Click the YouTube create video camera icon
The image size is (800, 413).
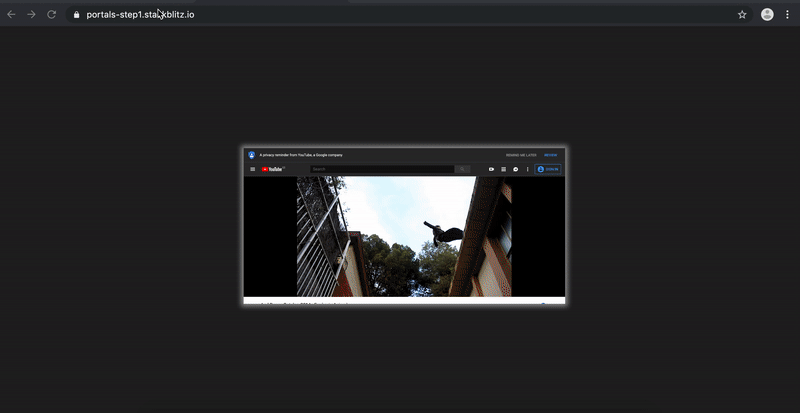491,169
